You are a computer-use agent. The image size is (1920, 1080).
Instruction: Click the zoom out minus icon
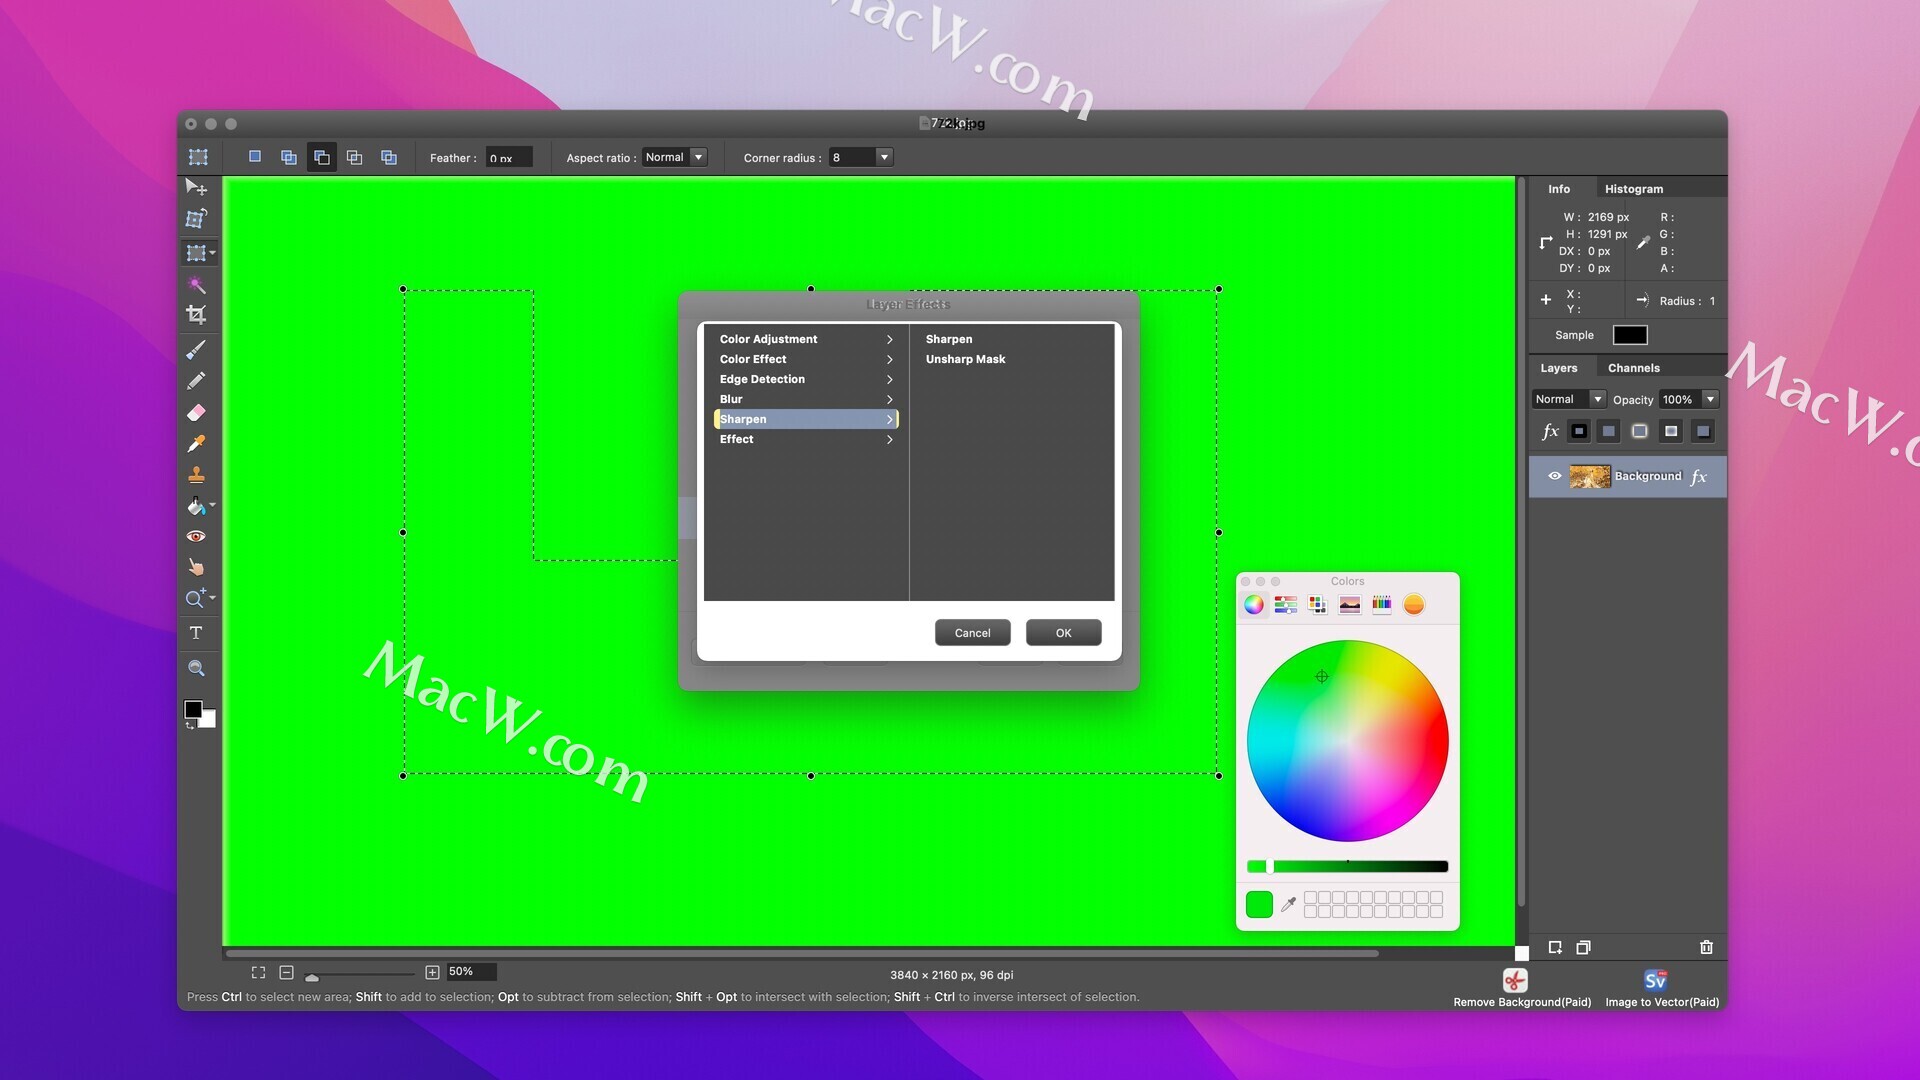[x=286, y=972]
